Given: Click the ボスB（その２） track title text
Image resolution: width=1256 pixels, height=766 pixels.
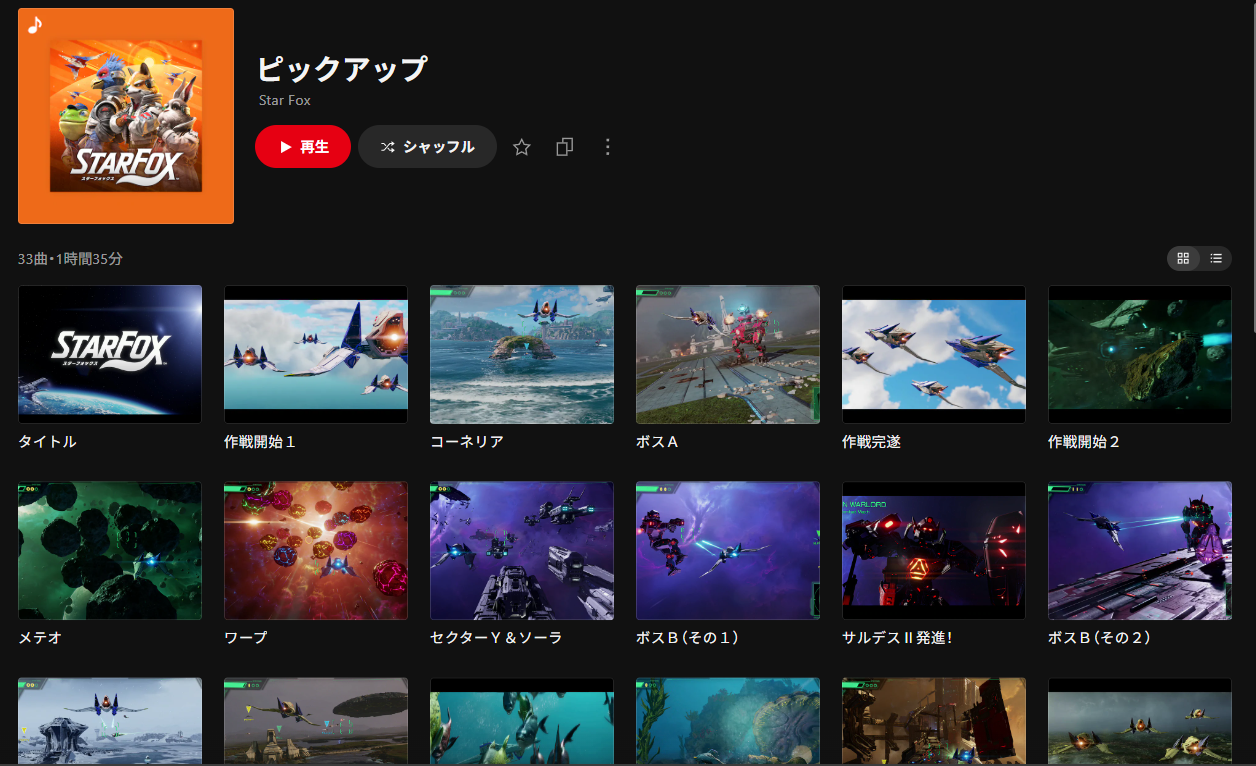Looking at the screenshot, I should pos(1100,637).
